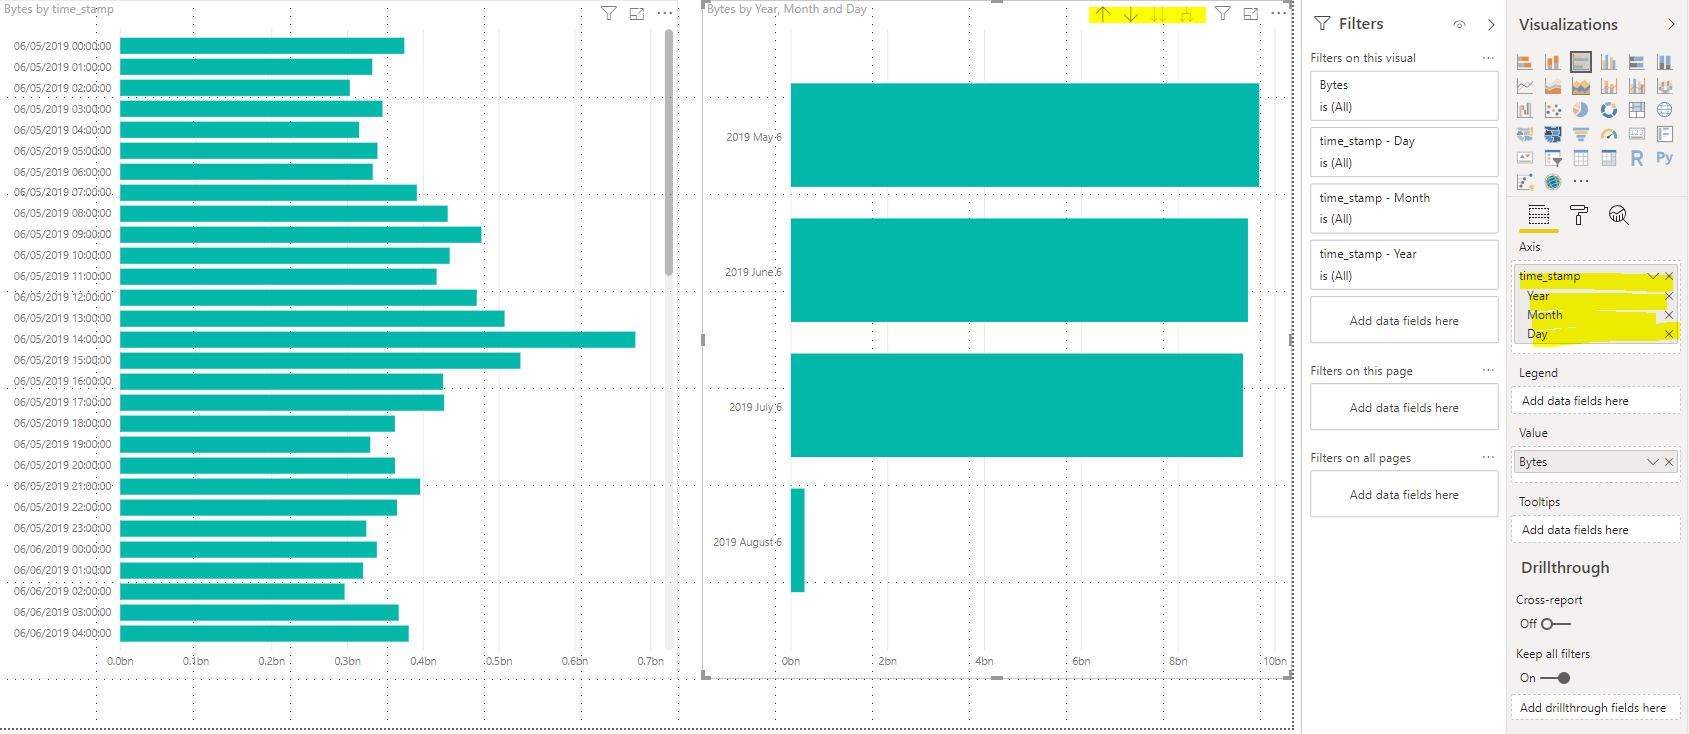The height and width of the screenshot is (734, 1689).
Task: Select the stacked column chart visualization
Action: [x=1552, y=62]
